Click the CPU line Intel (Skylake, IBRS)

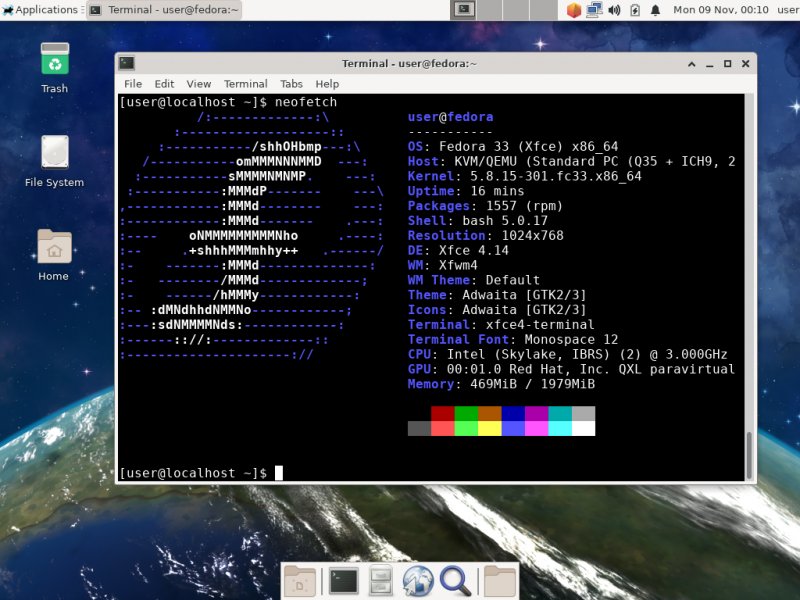(567, 354)
